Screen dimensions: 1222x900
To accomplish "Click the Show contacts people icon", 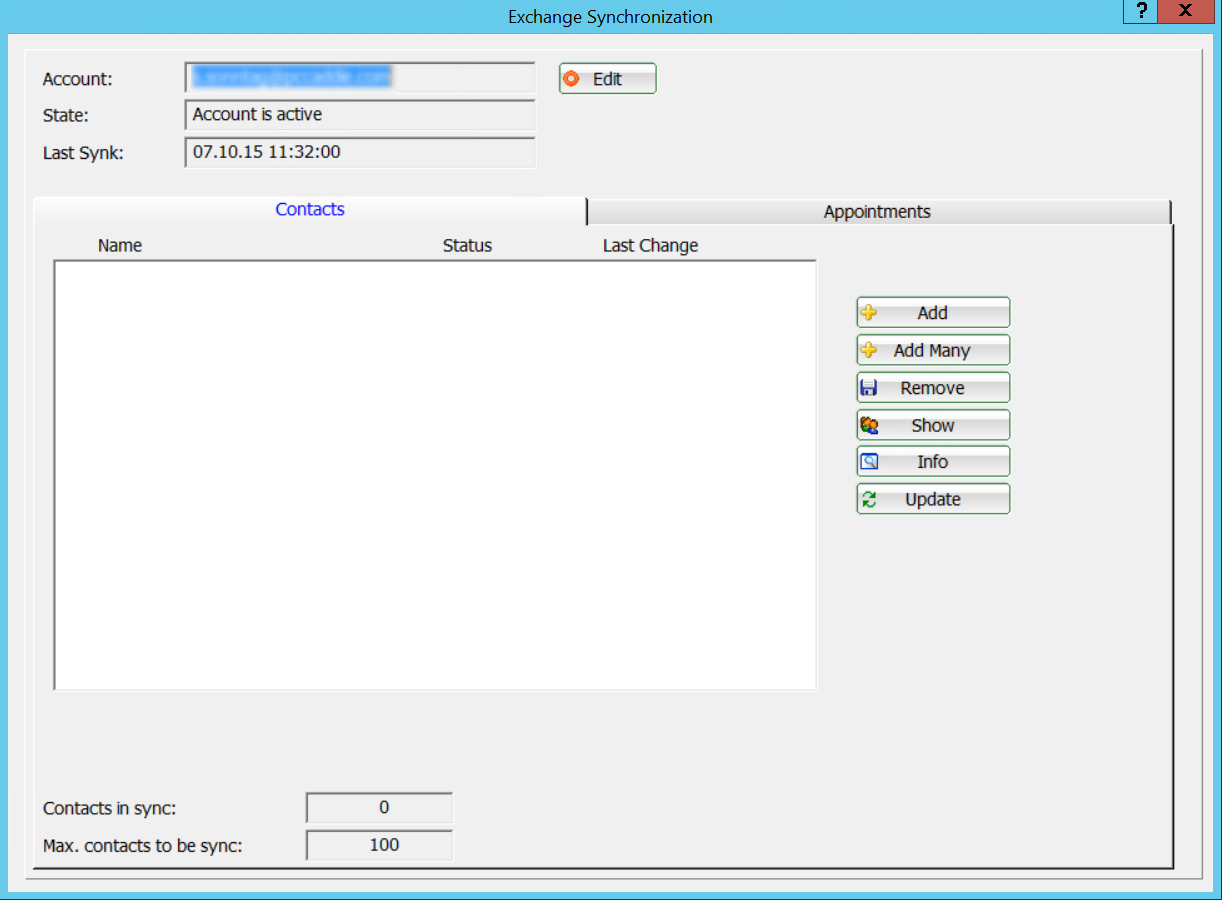I will coord(869,425).
